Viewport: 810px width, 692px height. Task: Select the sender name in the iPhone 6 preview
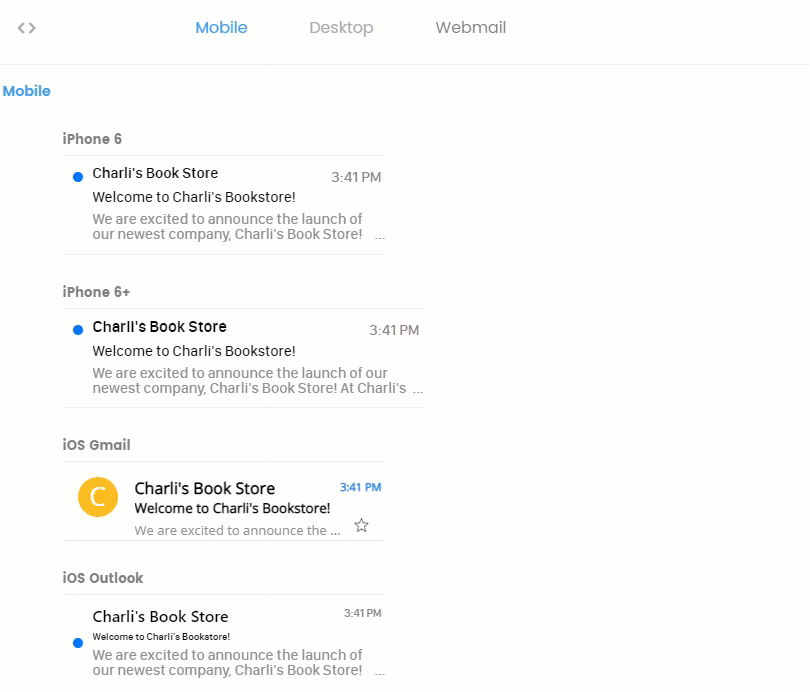[x=155, y=173]
